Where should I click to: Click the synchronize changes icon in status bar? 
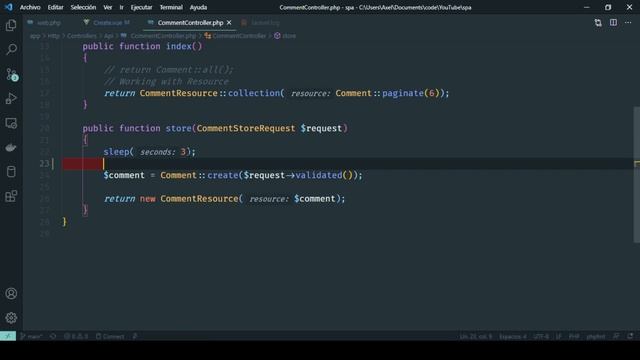coord(53,337)
